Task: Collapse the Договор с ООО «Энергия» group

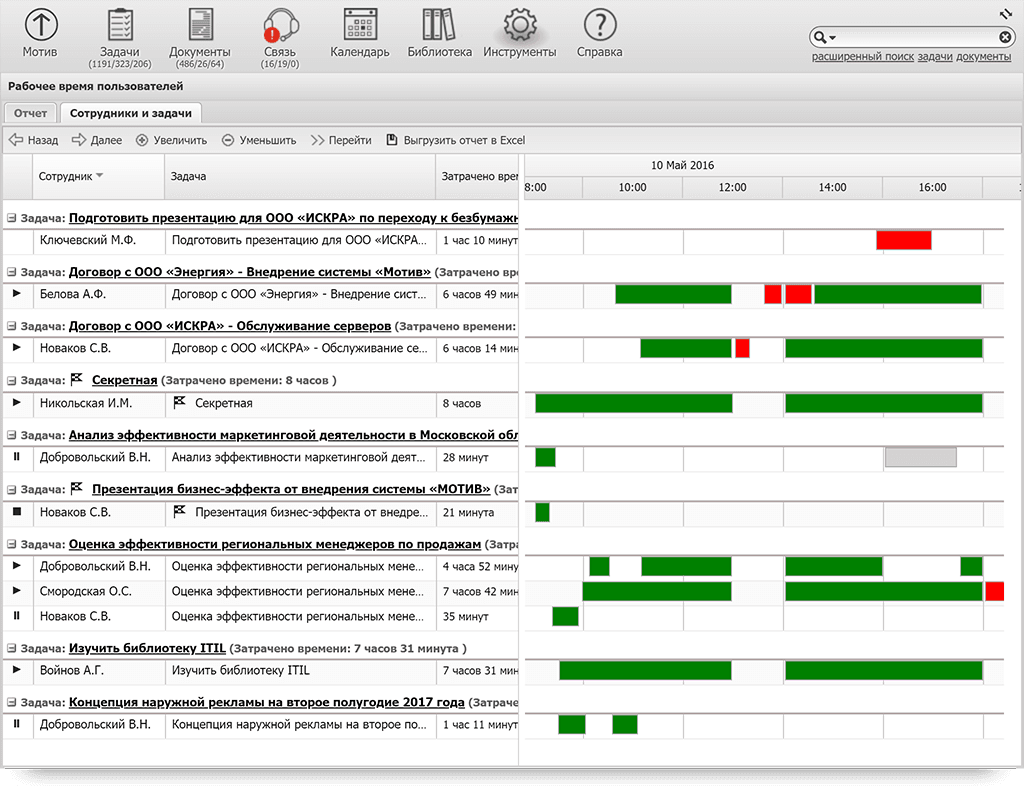Action: tap(12, 272)
